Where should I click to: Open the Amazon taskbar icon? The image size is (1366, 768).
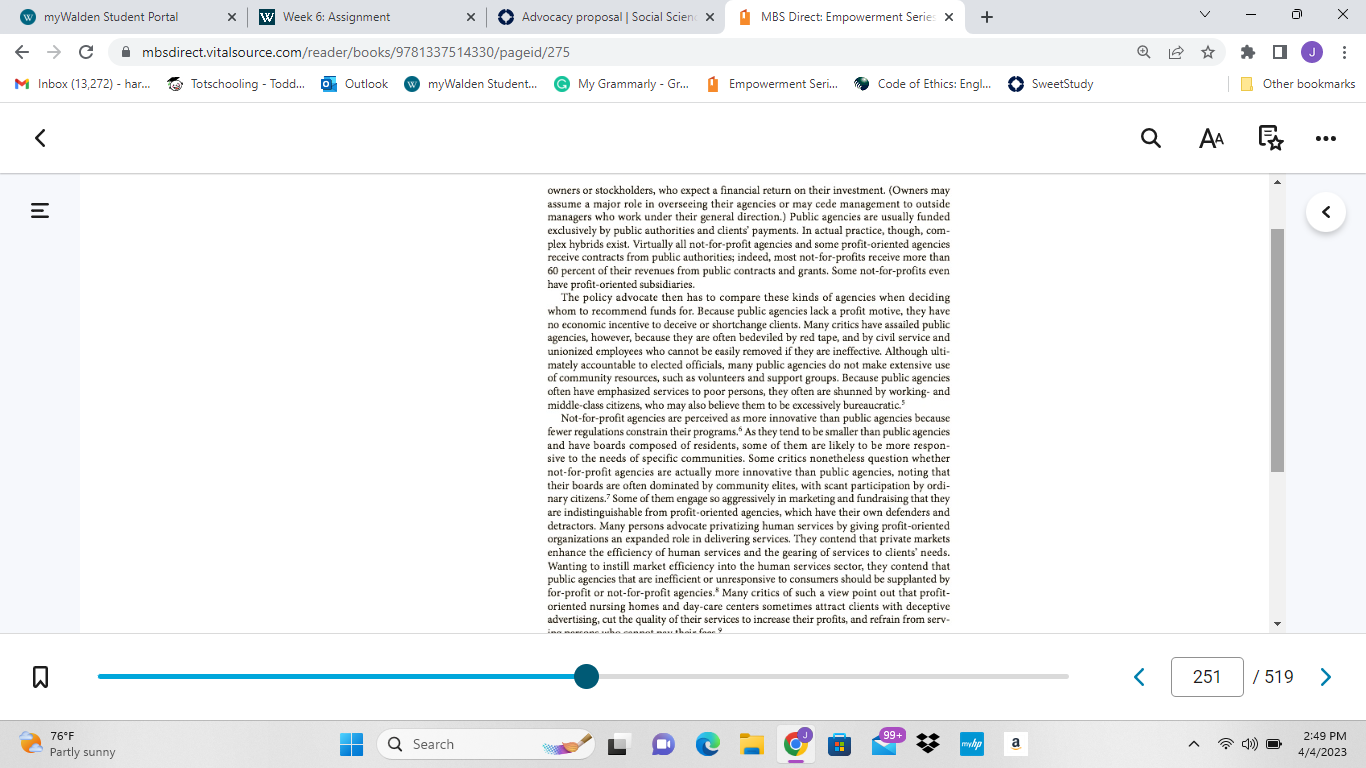(x=1015, y=744)
